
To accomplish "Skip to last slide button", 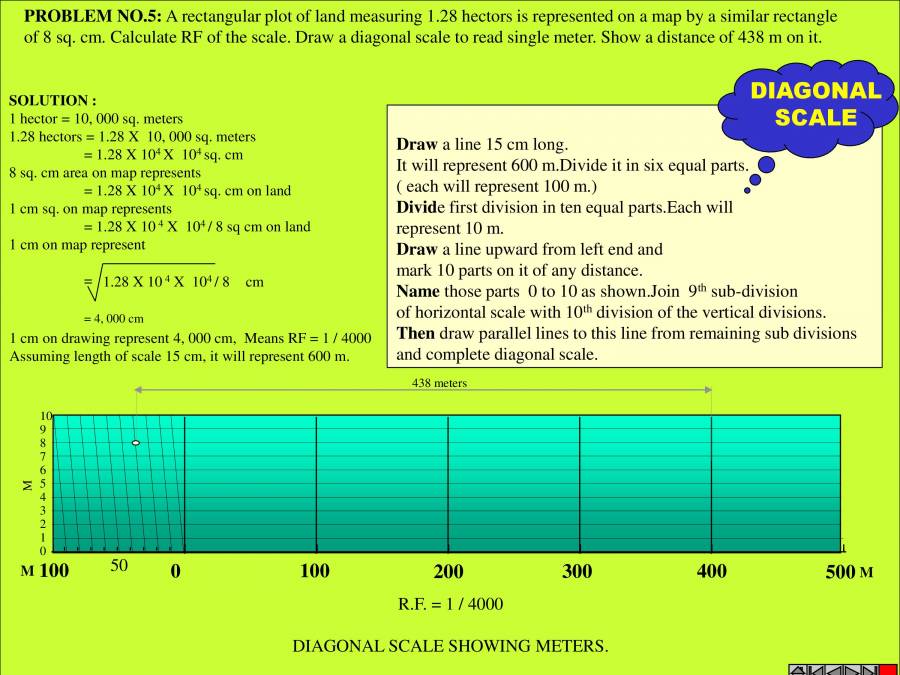I will pos(869,670).
